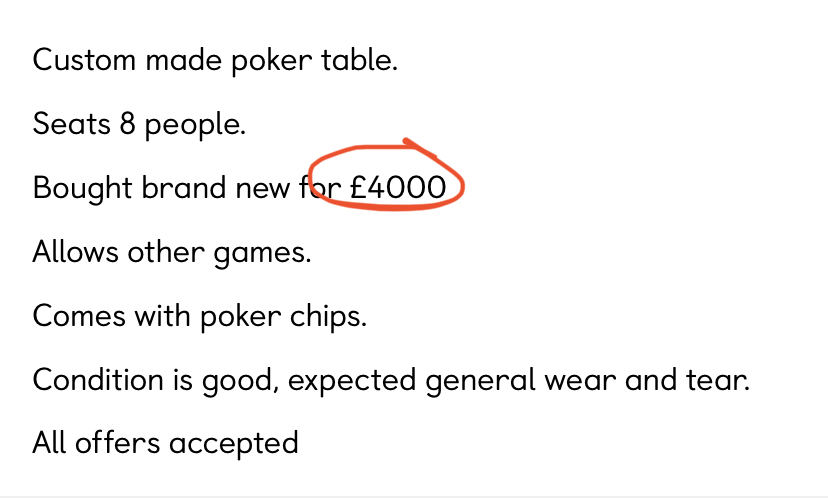Click the words "Bought brand new"
The image size is (828, 498).
[160, 187]
